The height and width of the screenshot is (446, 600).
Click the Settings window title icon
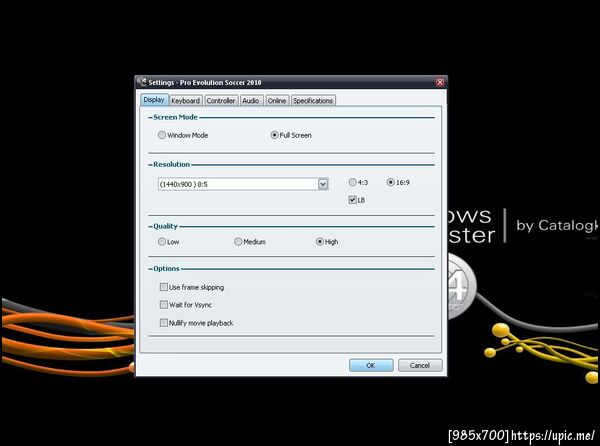pos(142,82)
